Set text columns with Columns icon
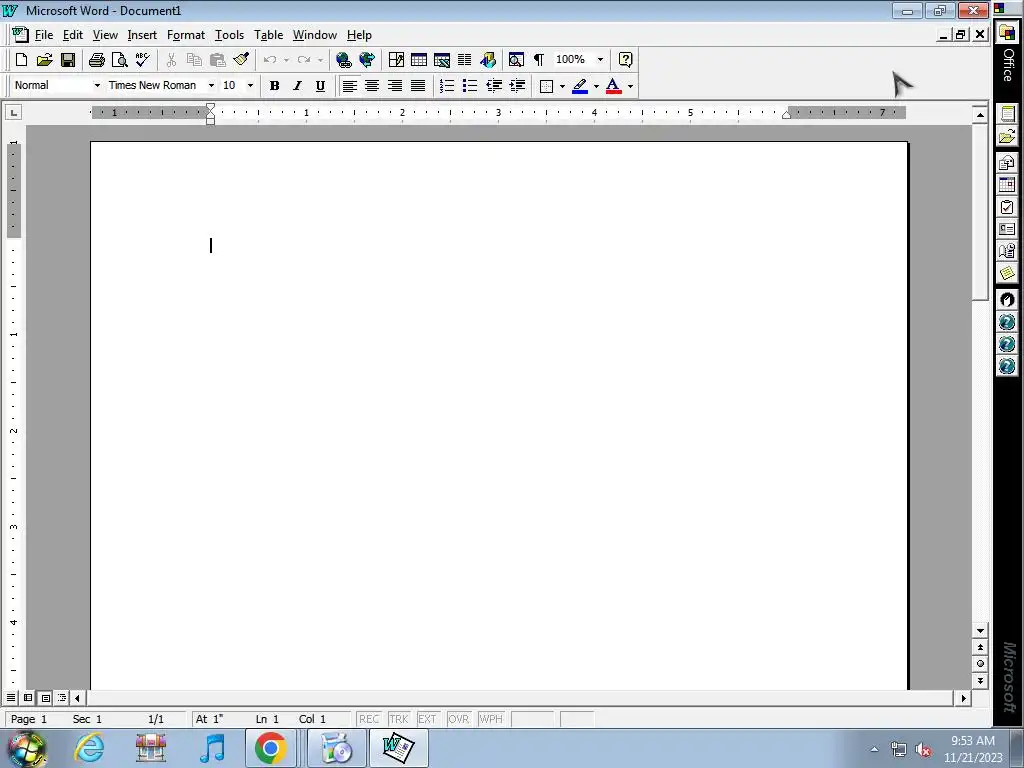 coord(464,60)
